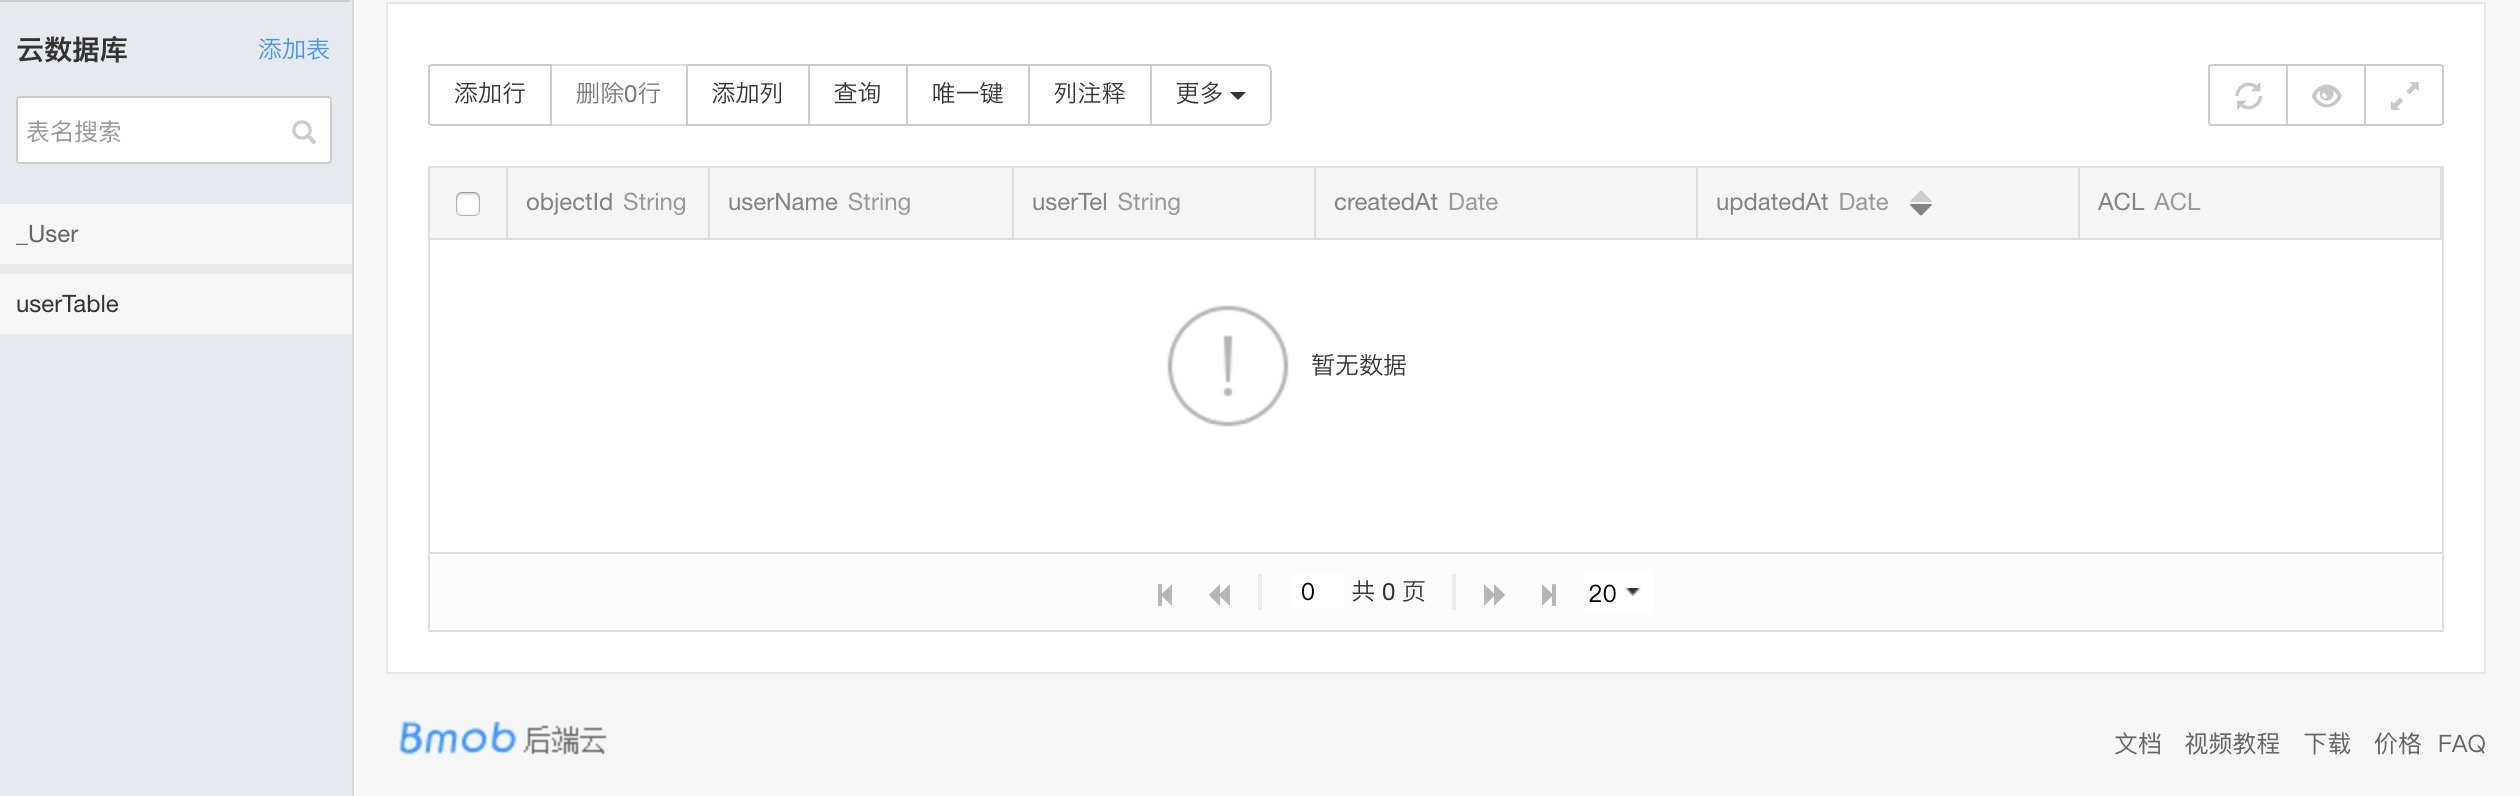Click the 添加行 button
This screenshot has height=796, width=2520.
[x=490, y=95]
